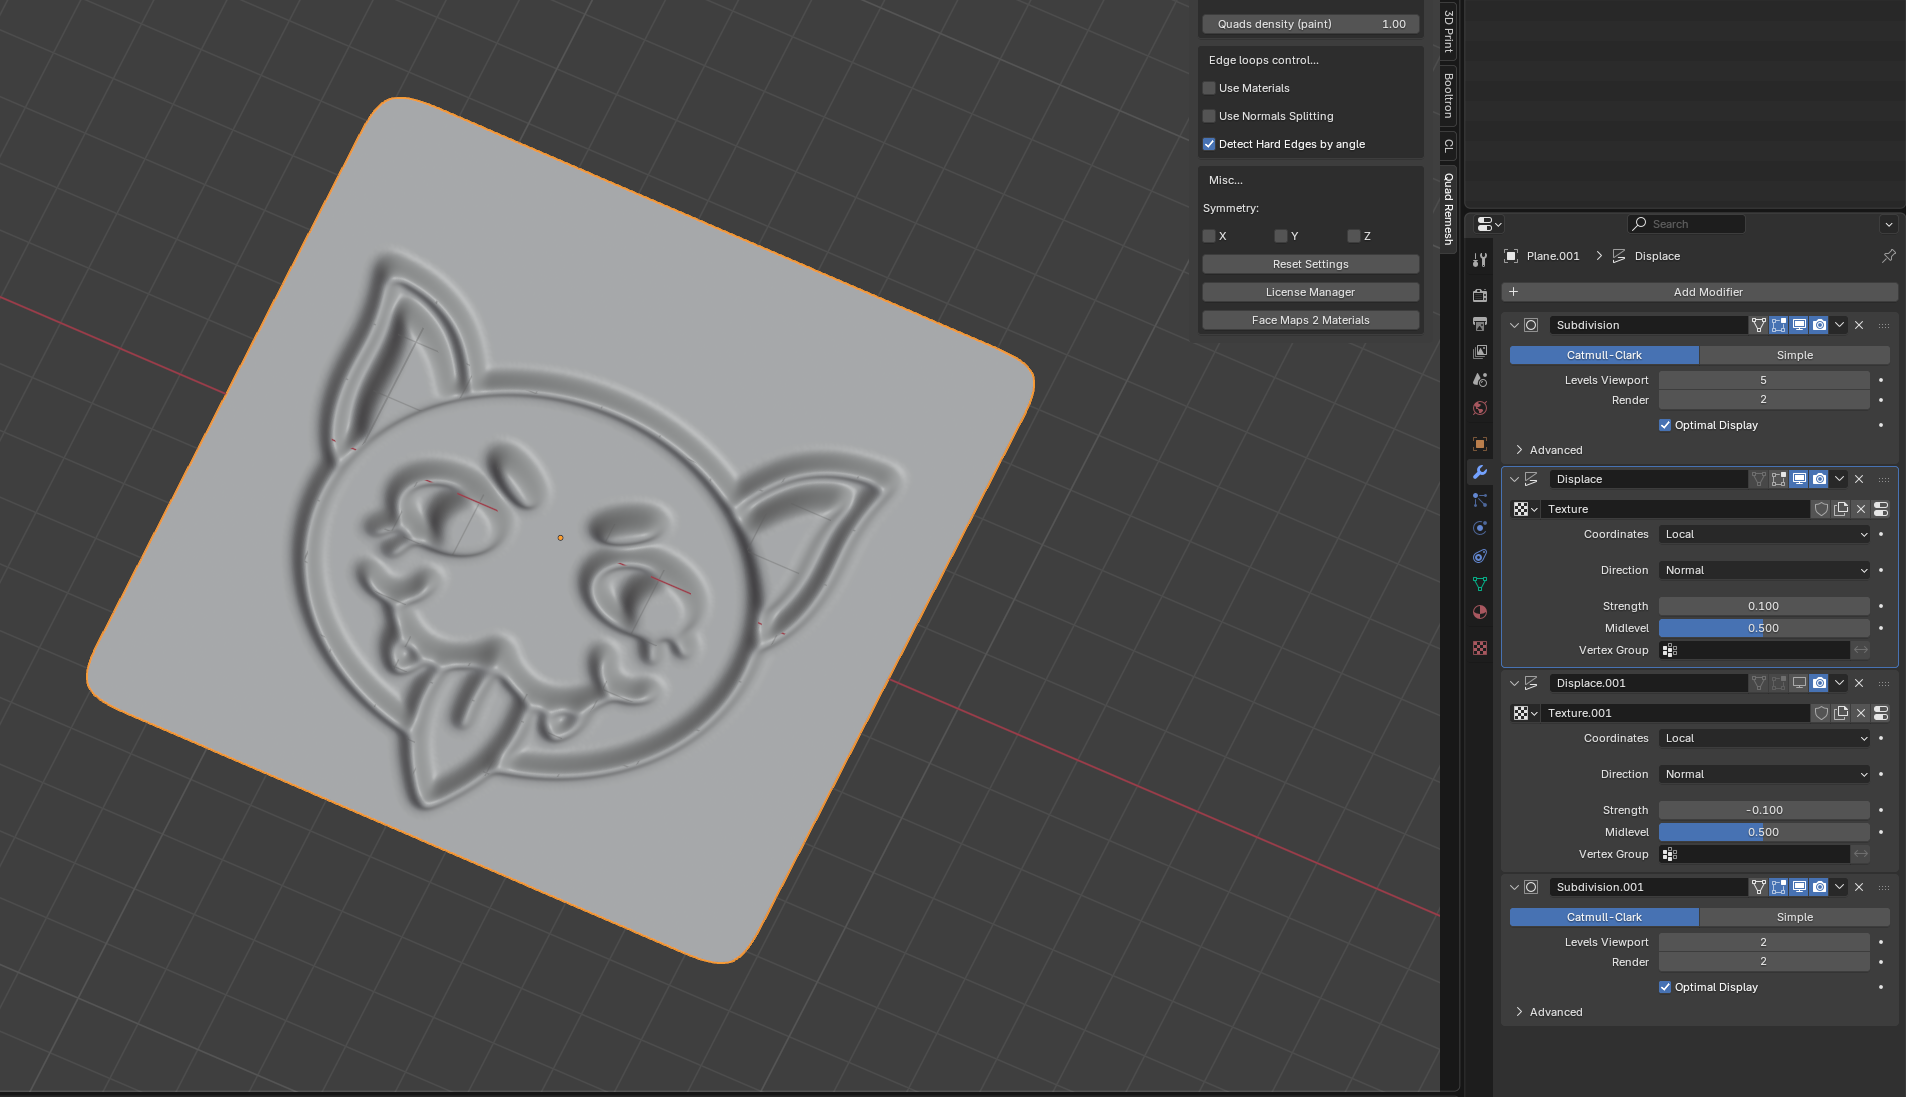Select Simple subdivision type in Subdivision modifier

coord(1794,355)
